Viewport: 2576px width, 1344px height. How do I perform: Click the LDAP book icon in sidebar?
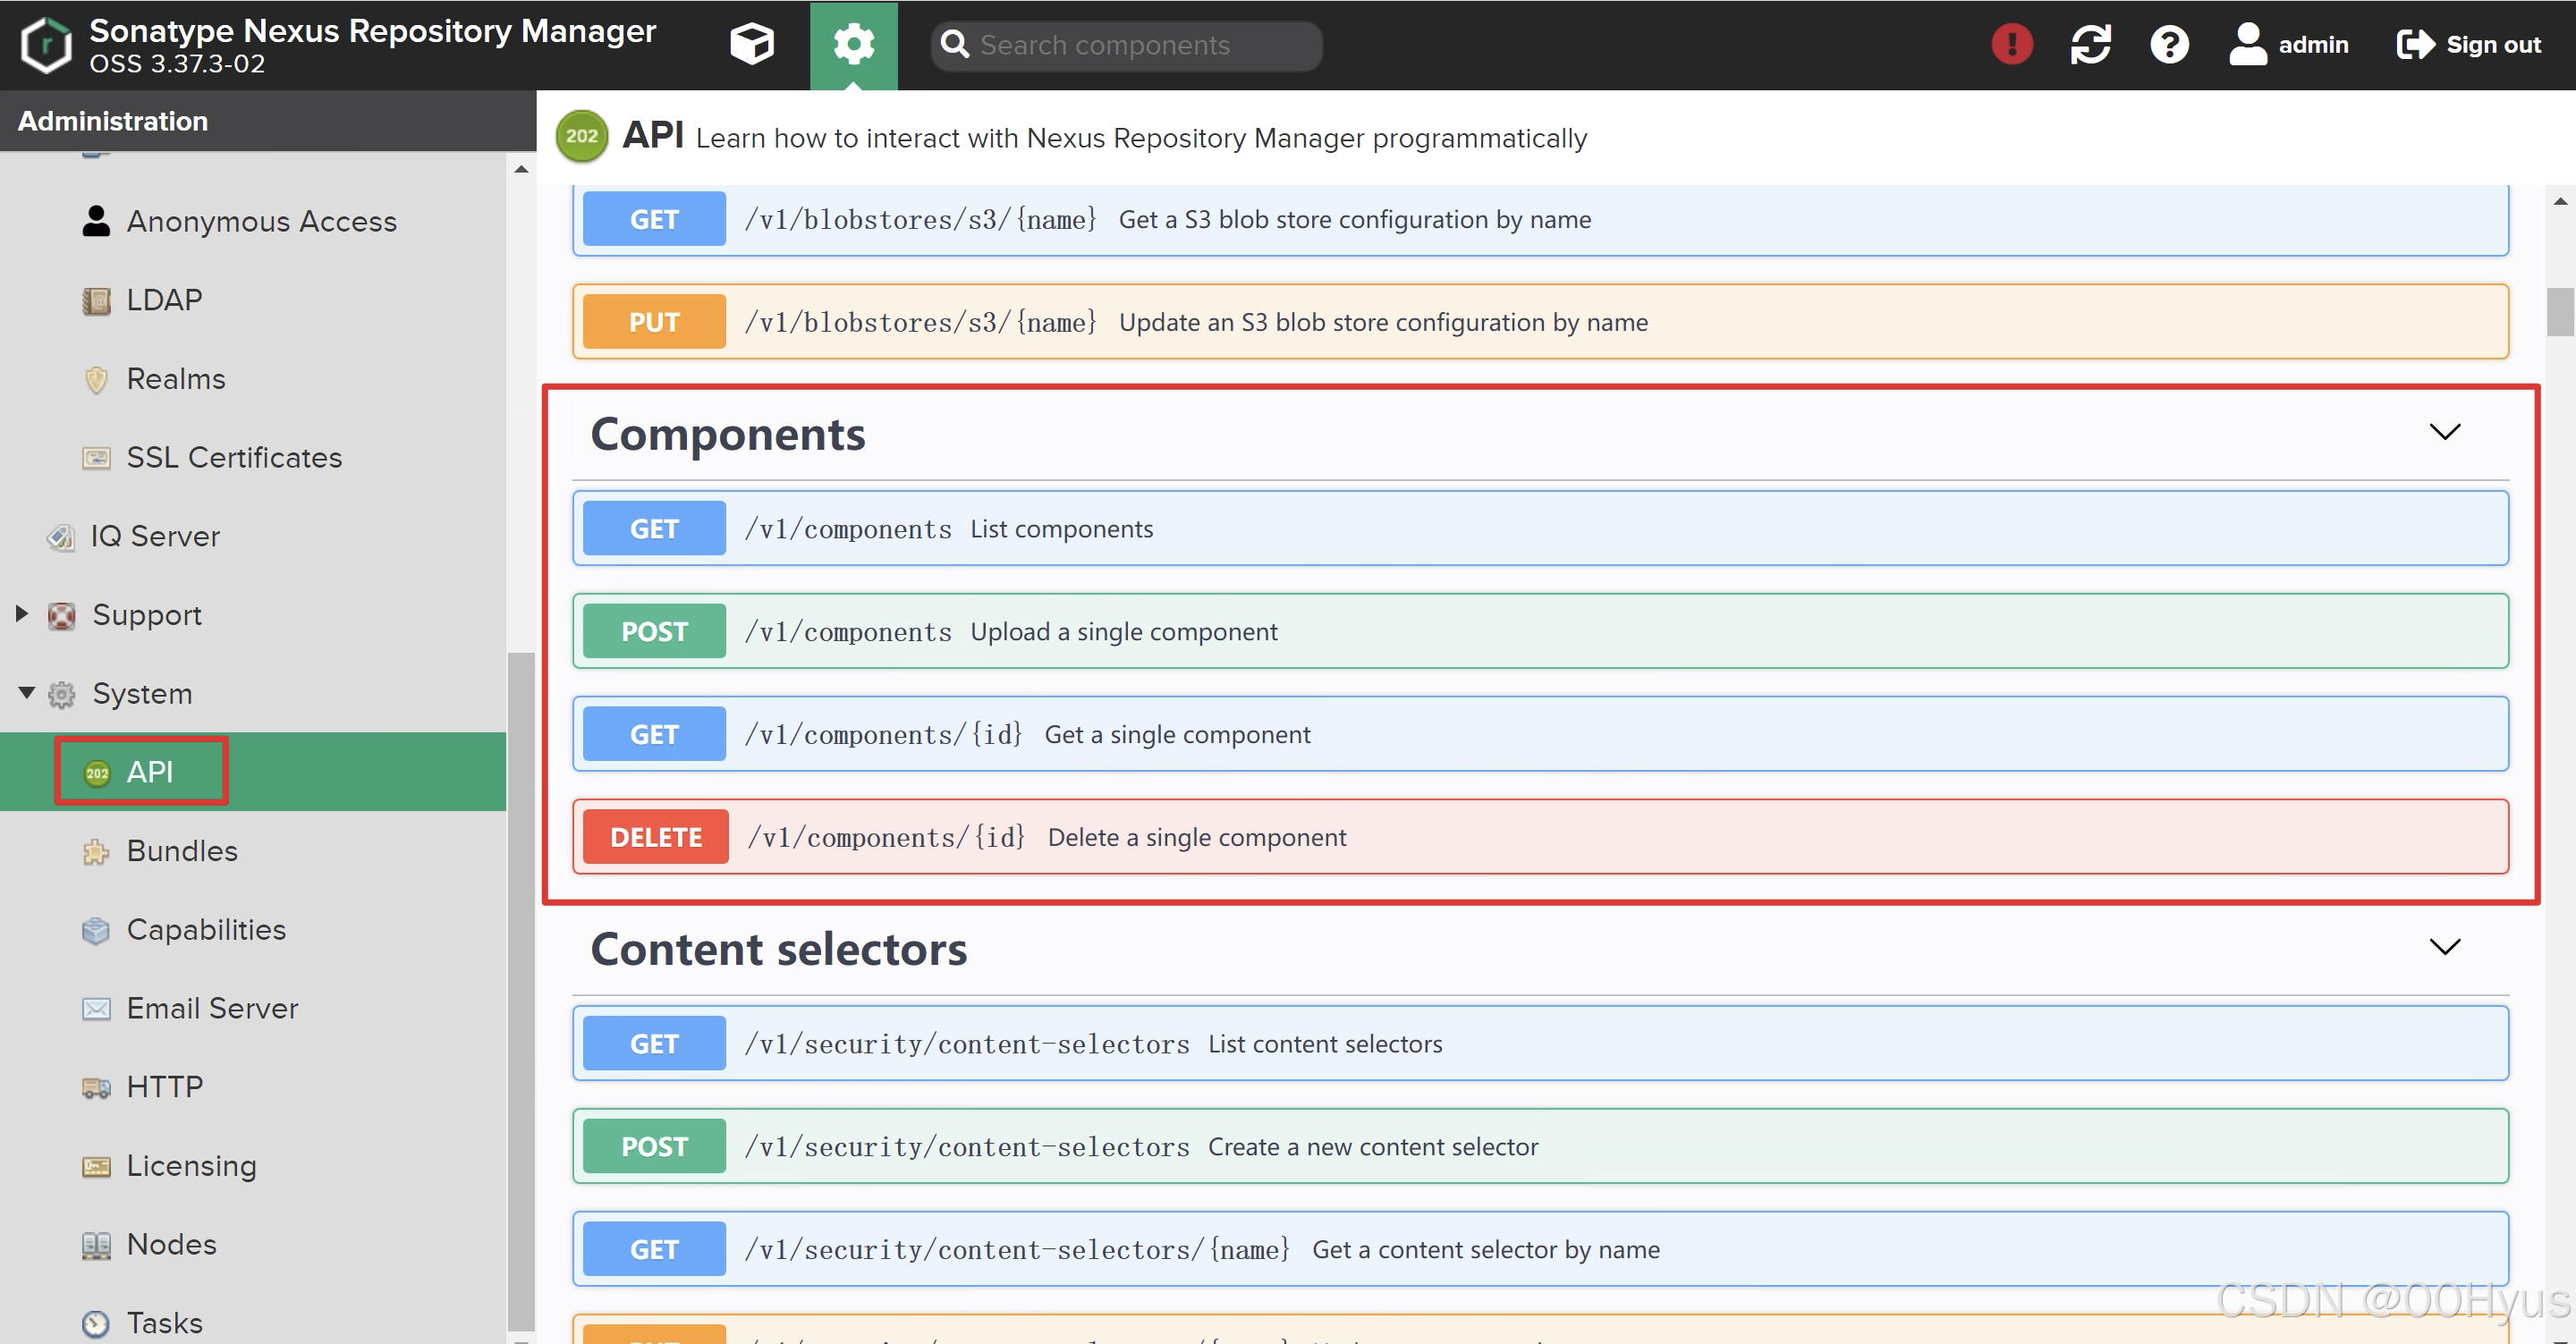[96, 299]
